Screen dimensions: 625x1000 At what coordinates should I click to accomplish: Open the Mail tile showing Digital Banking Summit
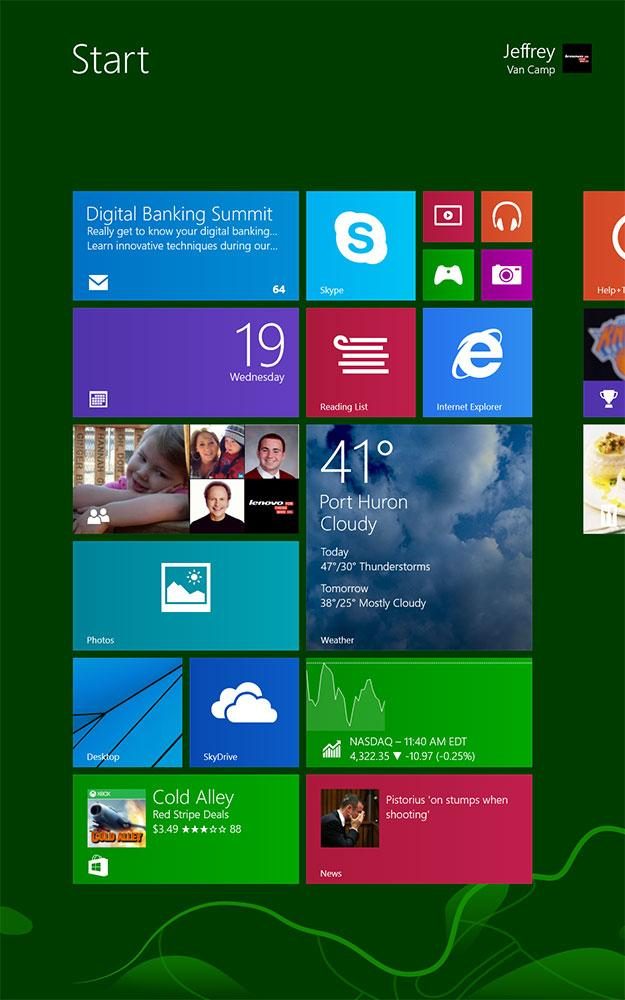click(186, 246)
